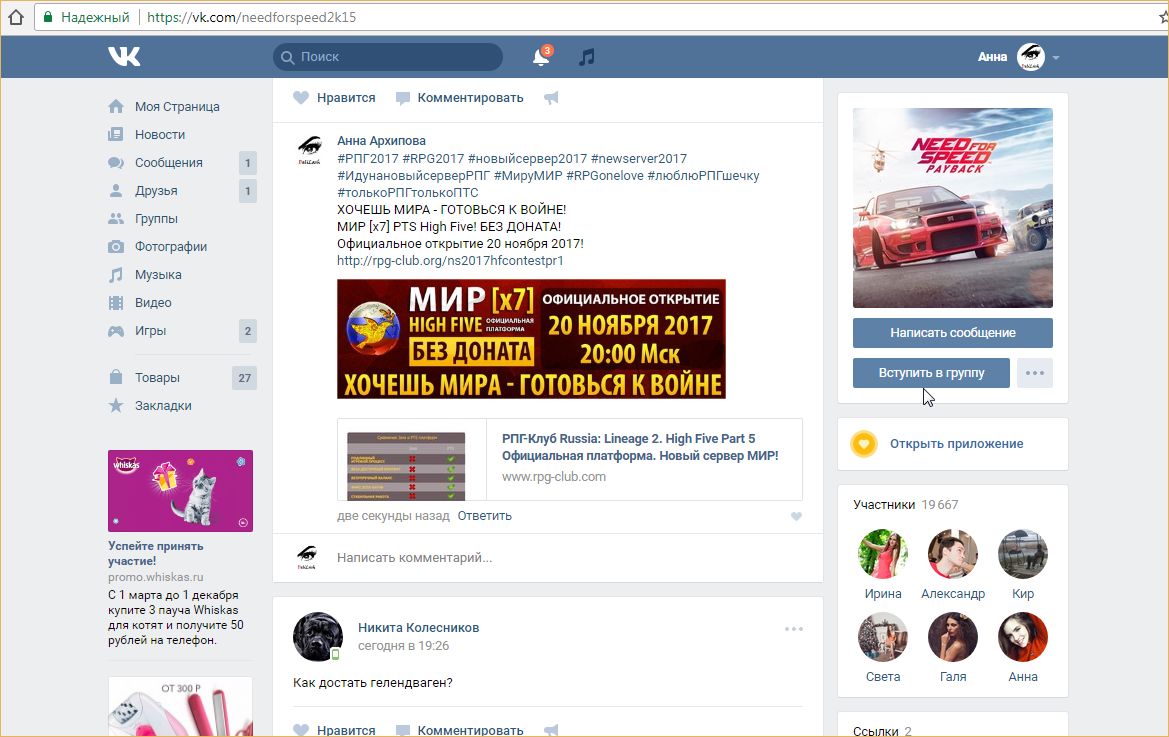1169x737 pixels.
Task: Click the Группы people icon
Action: point(116,219)
